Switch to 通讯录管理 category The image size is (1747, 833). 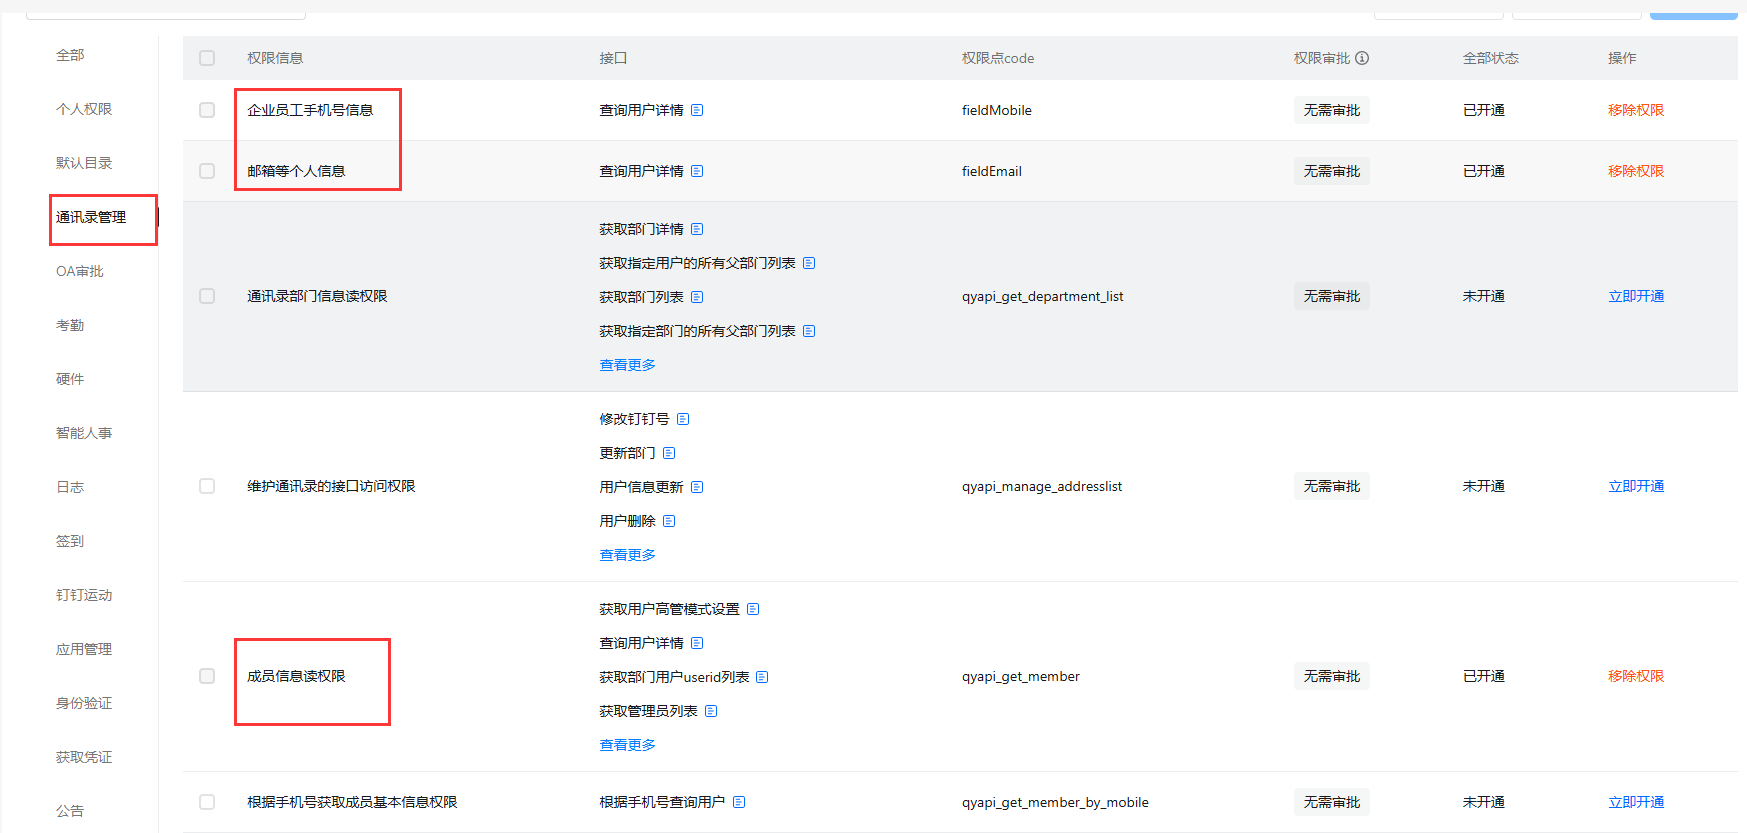point(91,217)
